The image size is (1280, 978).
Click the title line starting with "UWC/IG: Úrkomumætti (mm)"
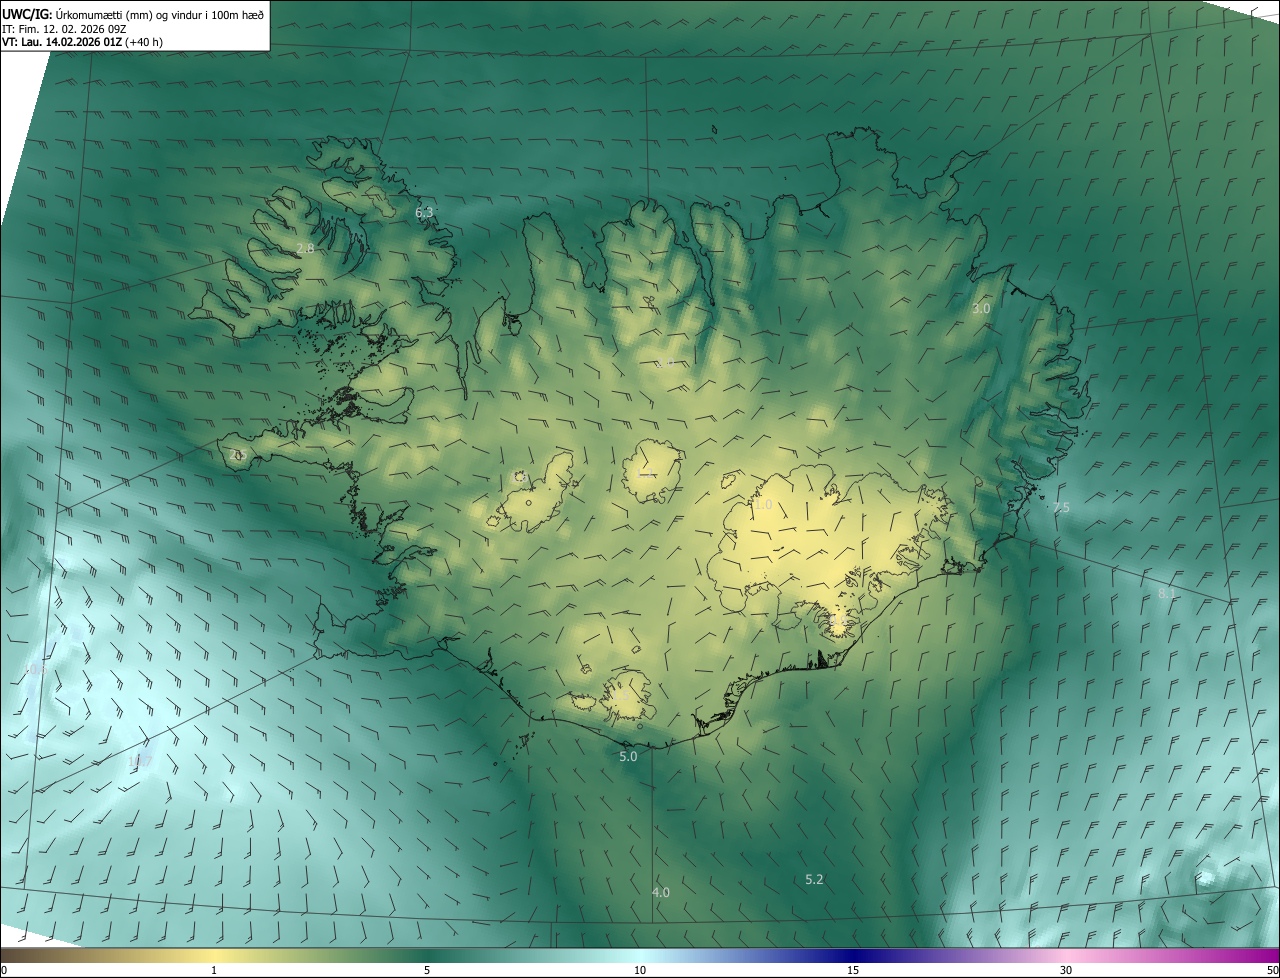(133, 13)
